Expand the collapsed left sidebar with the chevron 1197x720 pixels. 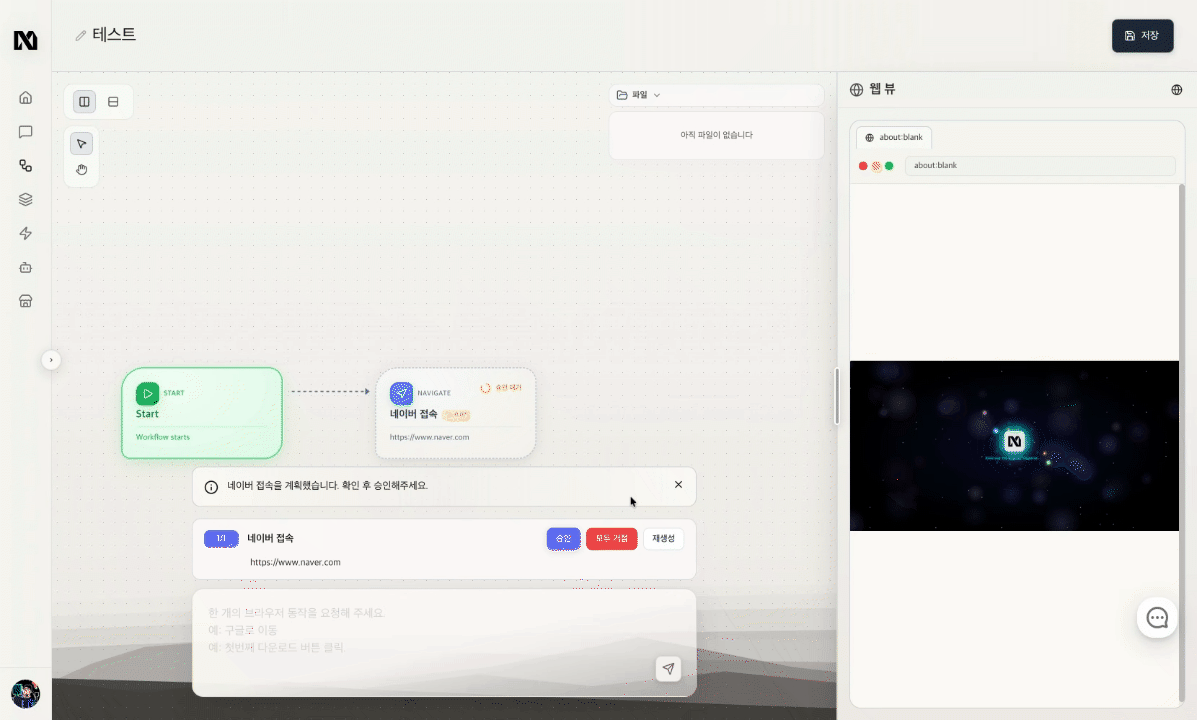tap(51, 360)
